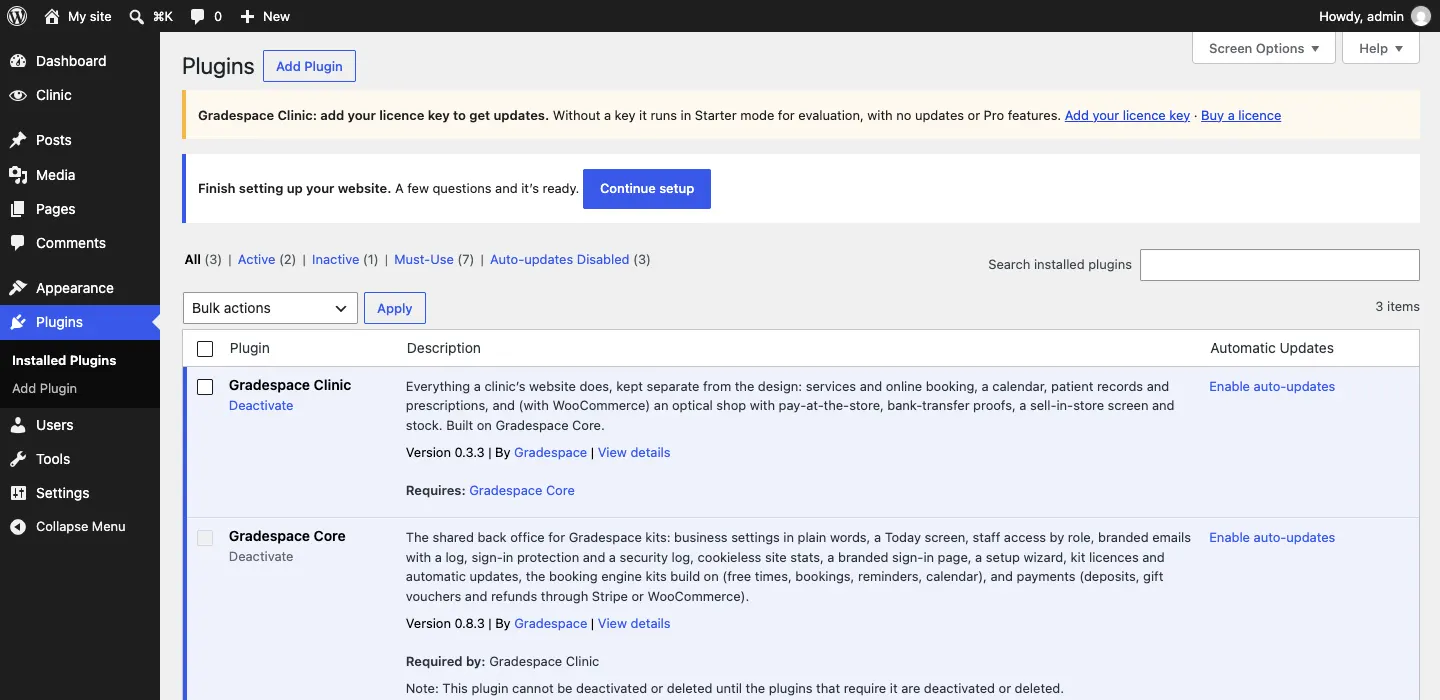View details of Gradespace Clinic plugin
Screen dimensions: 1440x700
[x=634, y=452]
